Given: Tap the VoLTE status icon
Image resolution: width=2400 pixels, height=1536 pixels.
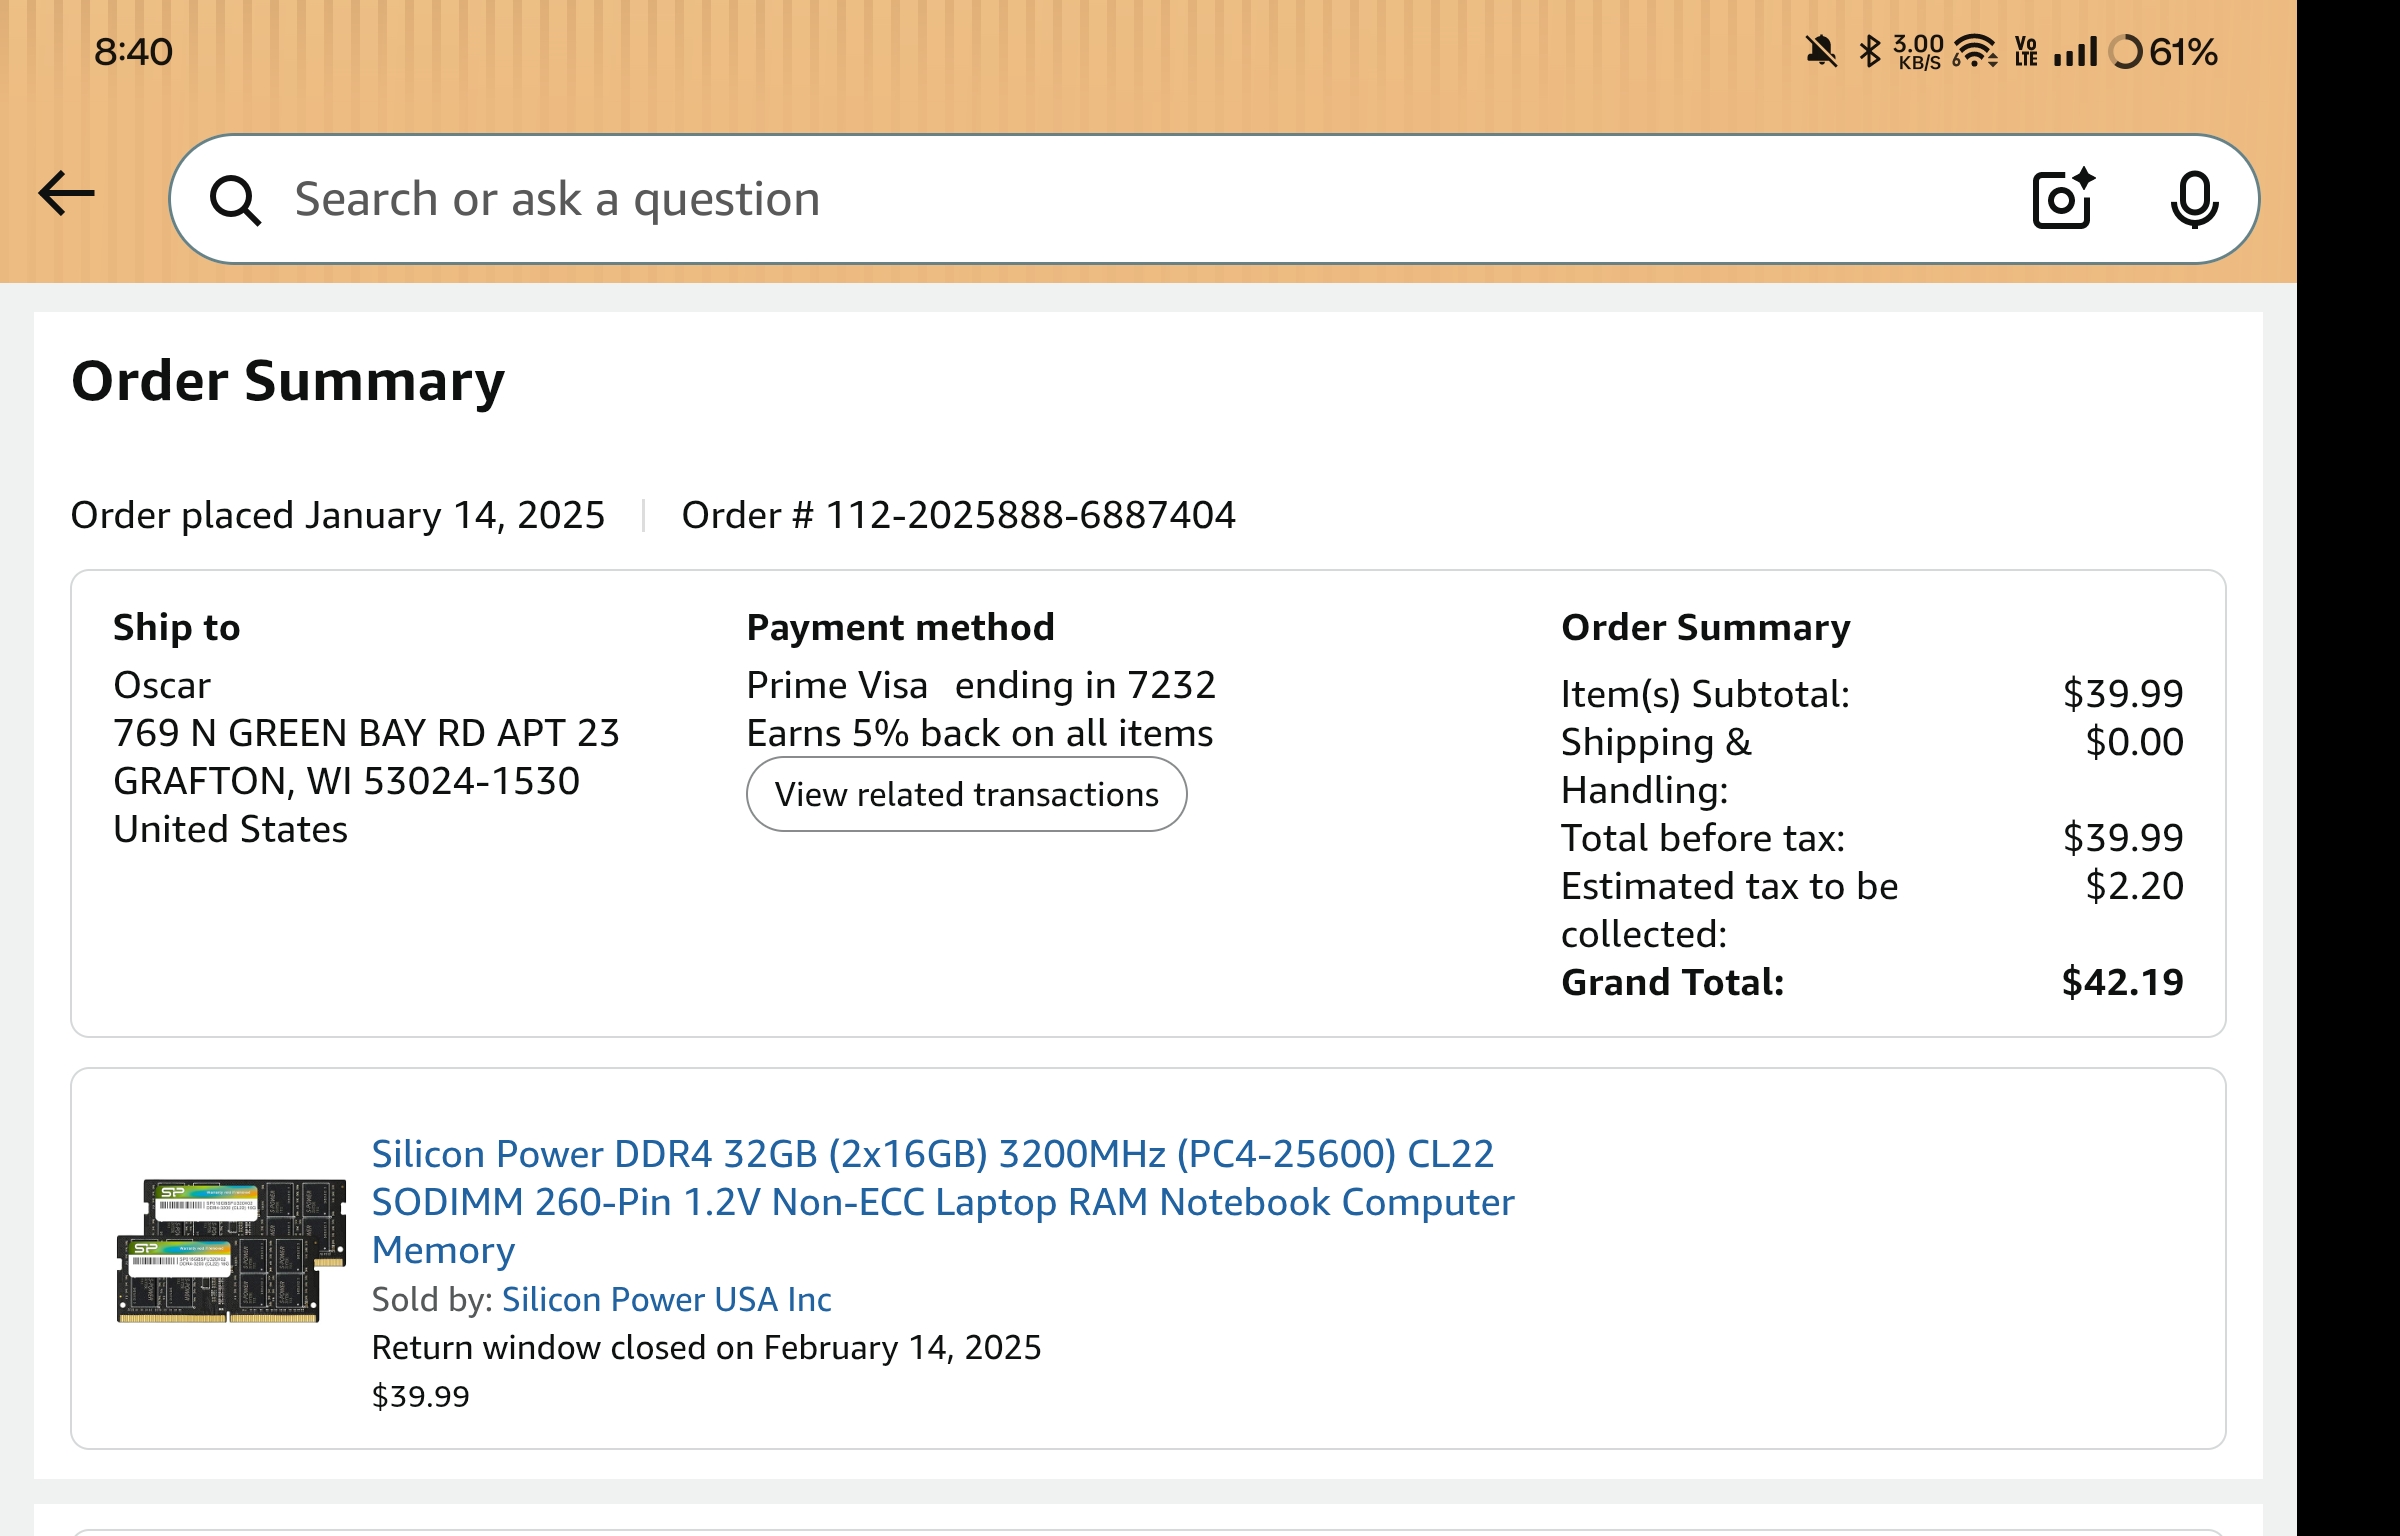Looking at the screenshot, I should point(2026,51).
